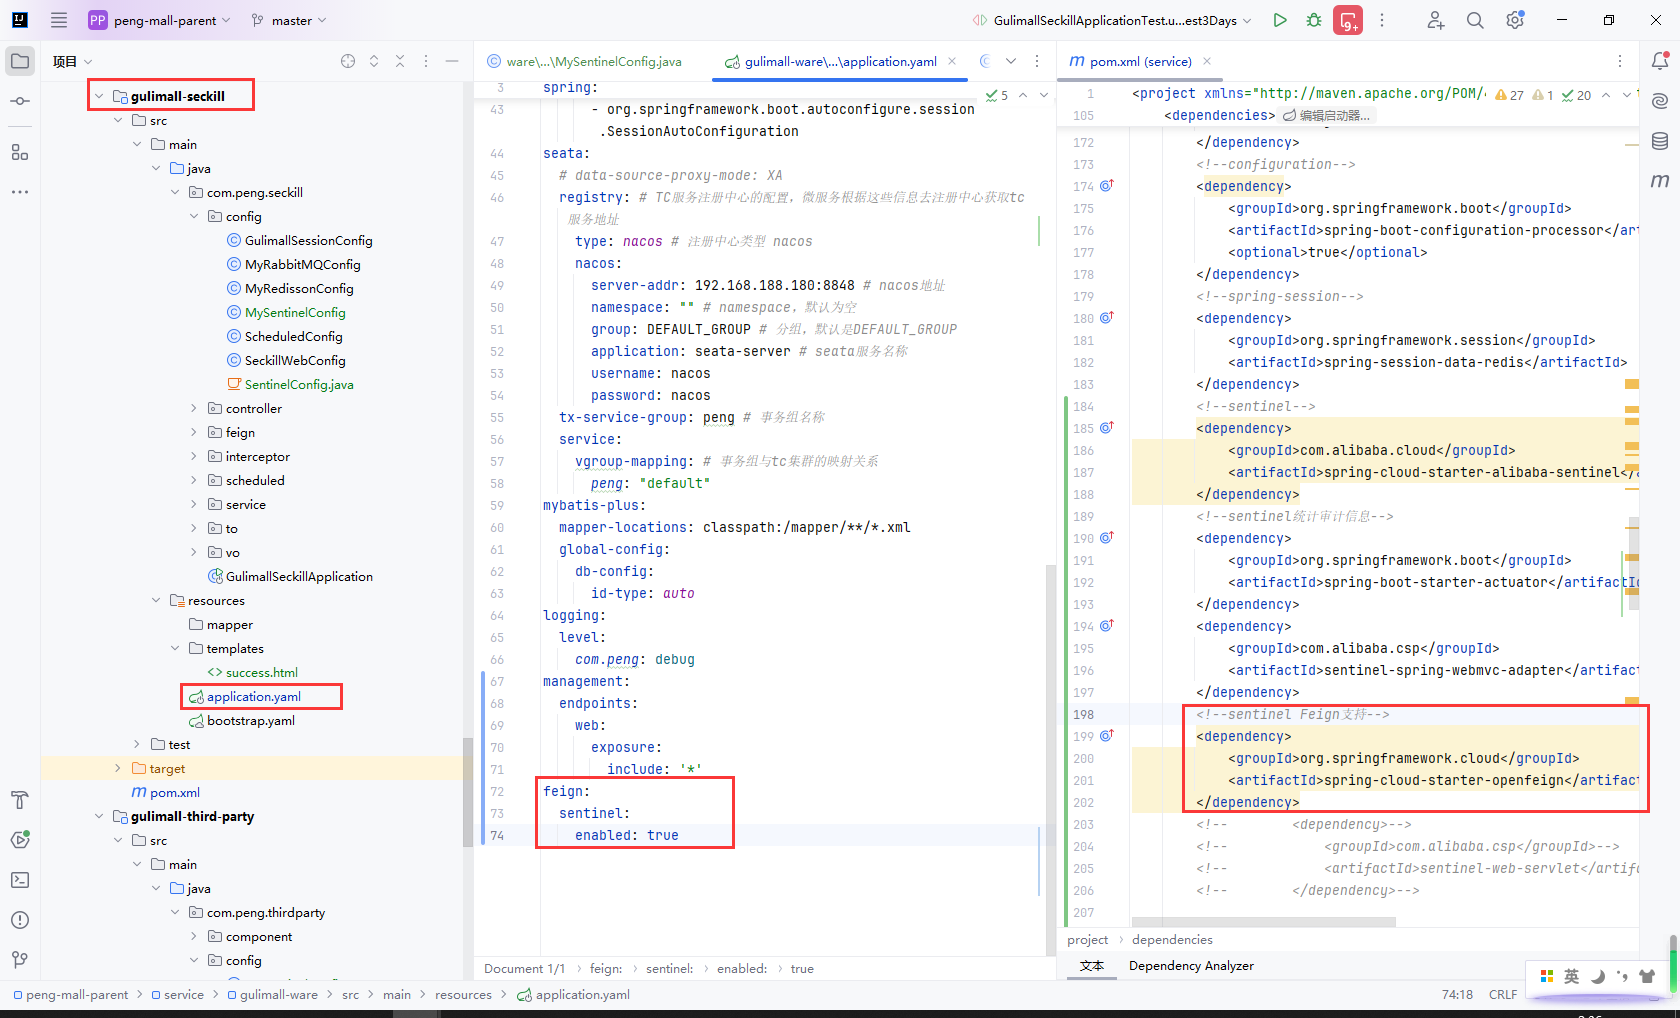Click the Run button in toolbar

1280,20
